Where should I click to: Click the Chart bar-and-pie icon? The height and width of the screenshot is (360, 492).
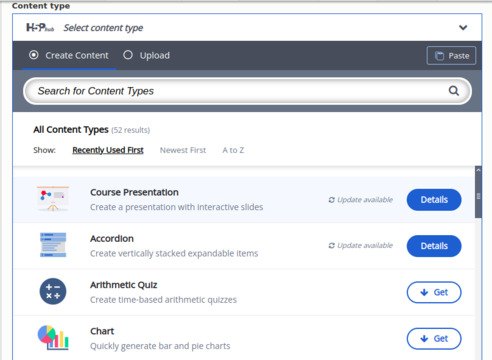(53, 338)
